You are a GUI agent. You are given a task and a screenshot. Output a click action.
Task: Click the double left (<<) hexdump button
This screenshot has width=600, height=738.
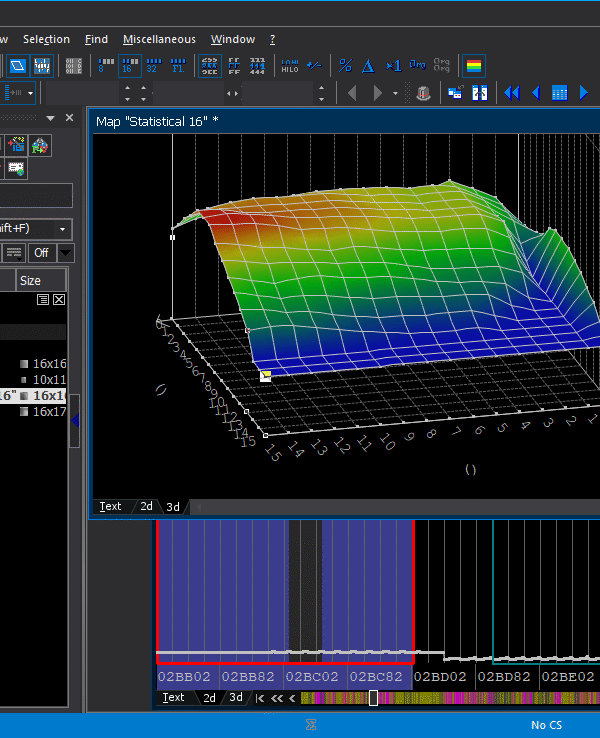(x=277, y=698)
